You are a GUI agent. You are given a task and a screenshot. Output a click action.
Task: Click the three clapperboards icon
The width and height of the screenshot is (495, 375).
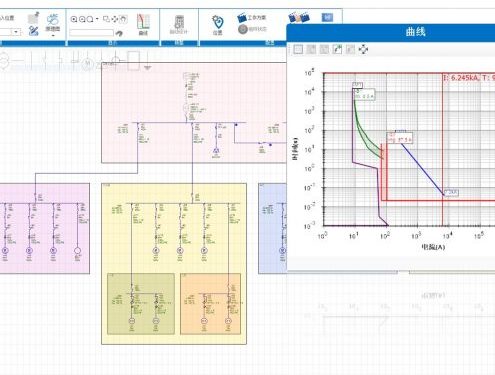(x=299, y=17)
